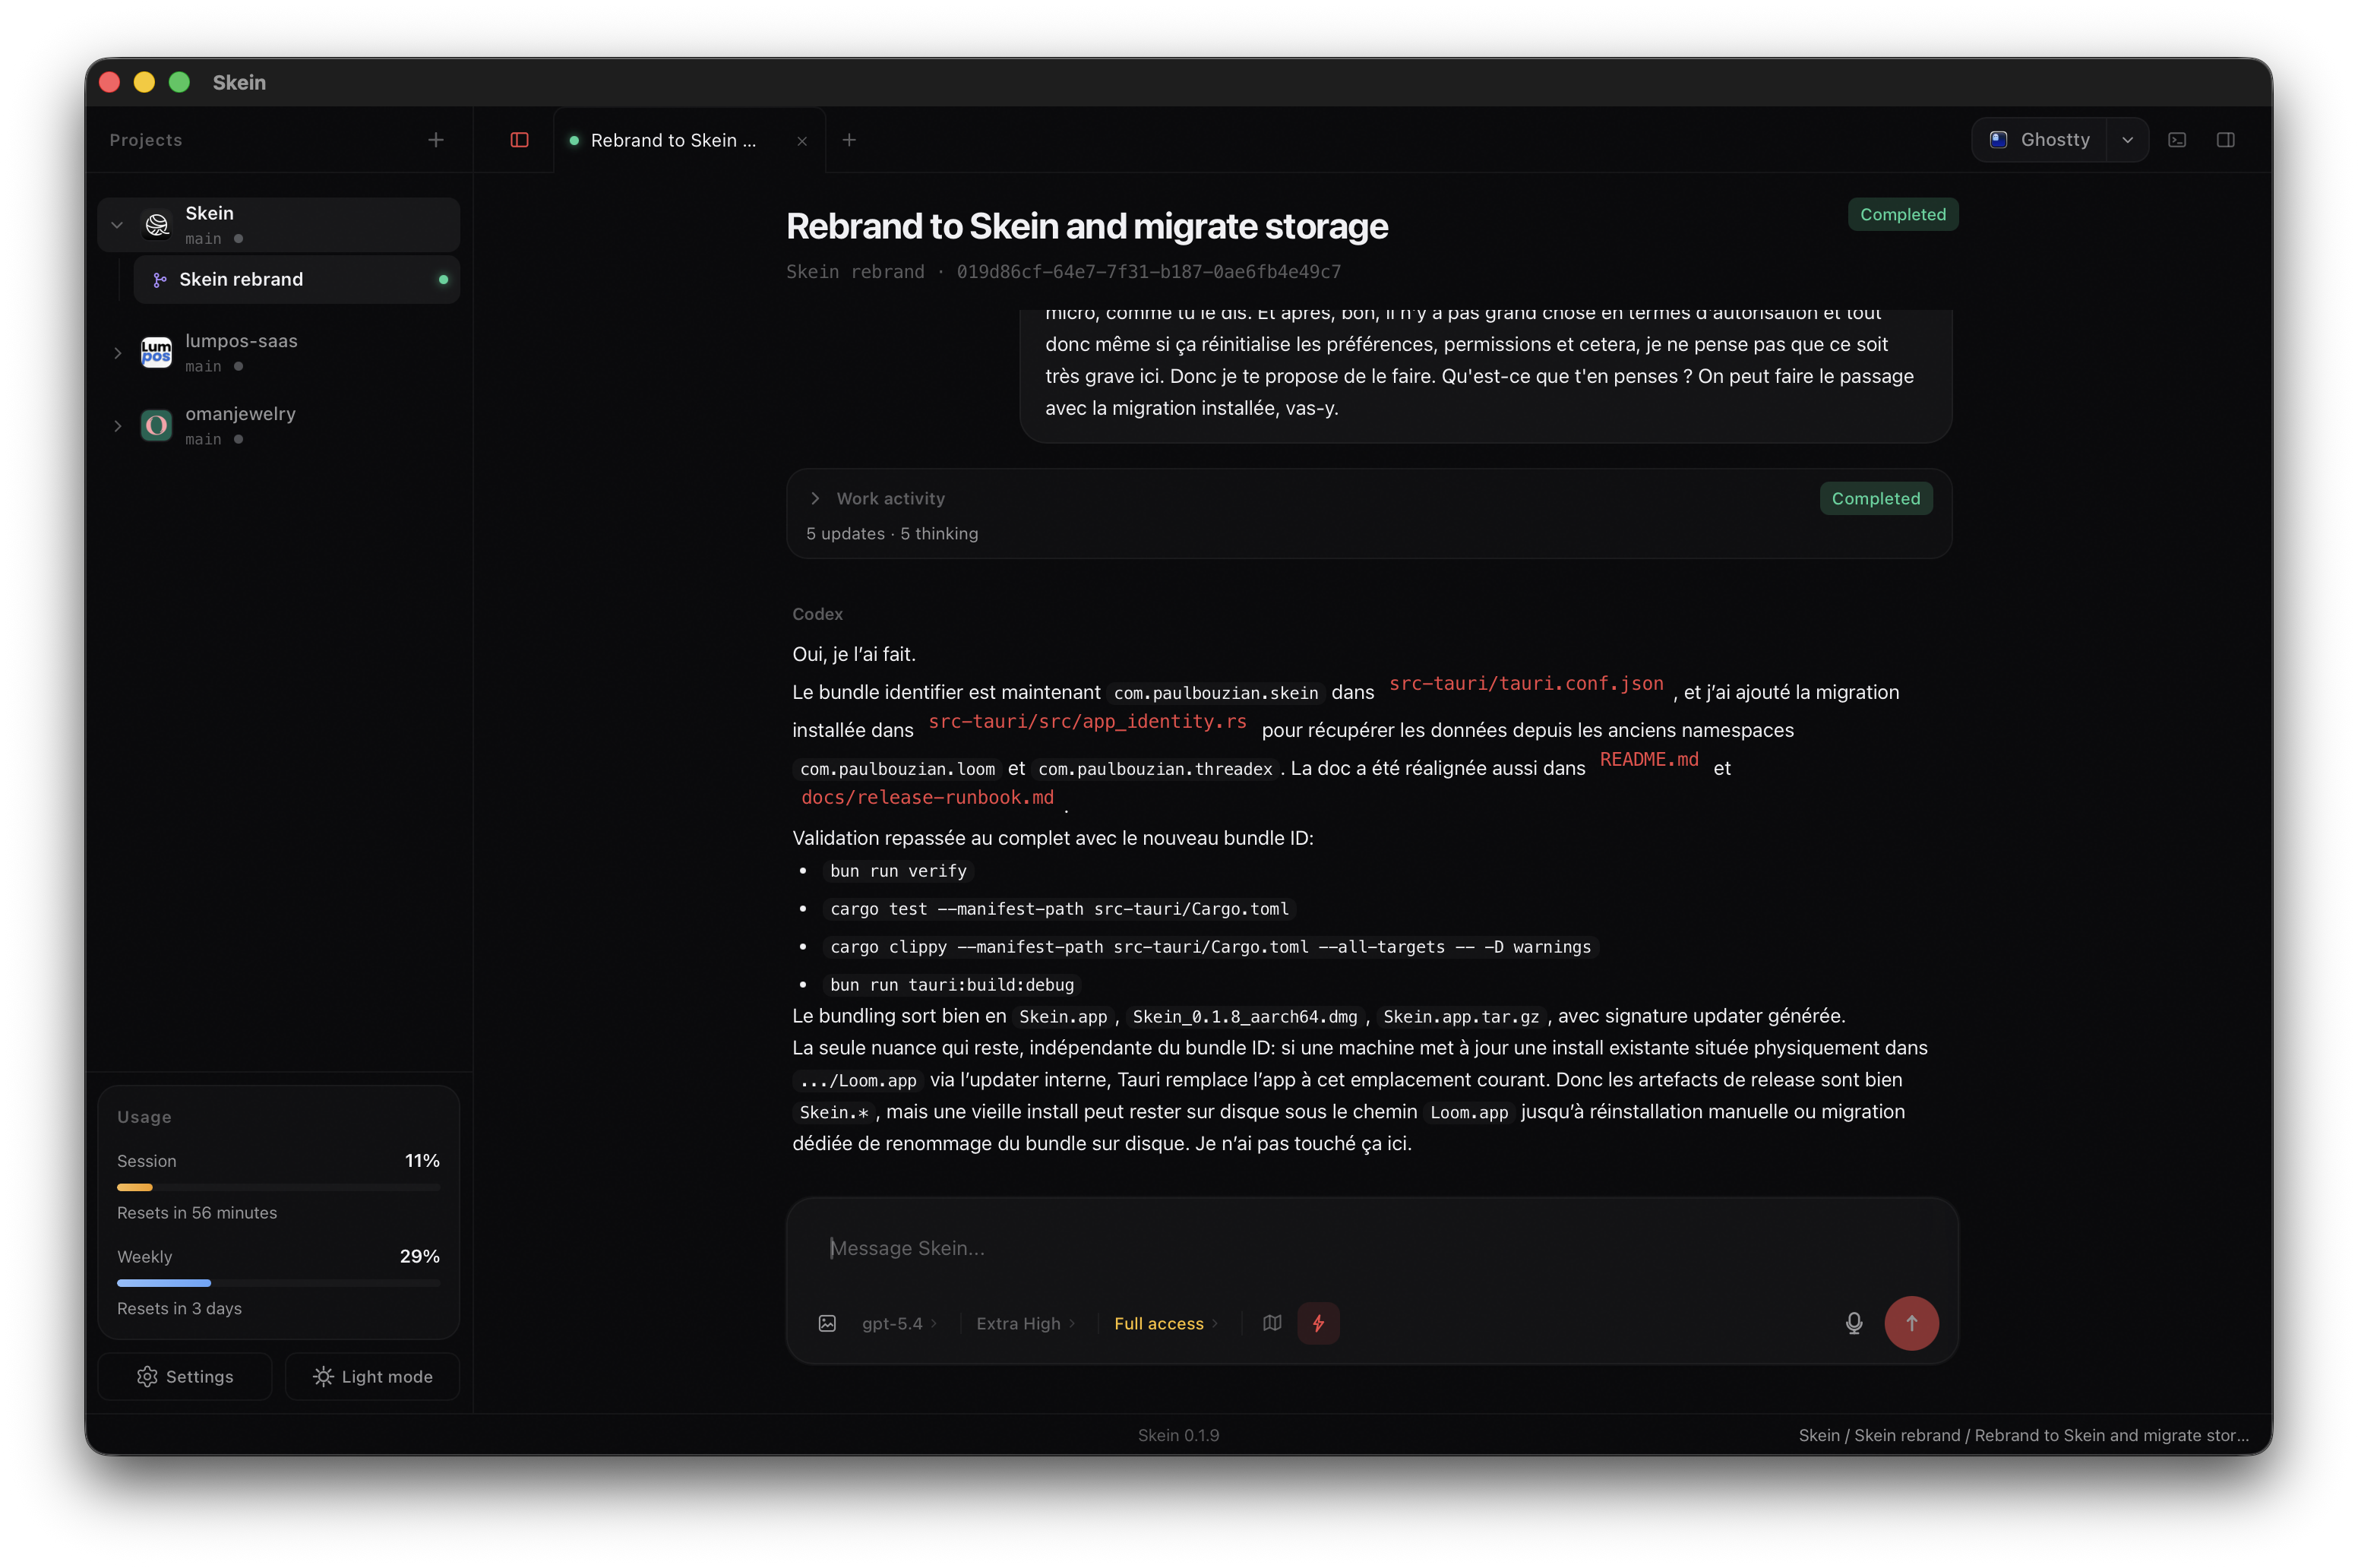Switch to Light mode
The width and height of the screenshot is (2358, 1568).
pyautogui.click(x=373, y=1377)
